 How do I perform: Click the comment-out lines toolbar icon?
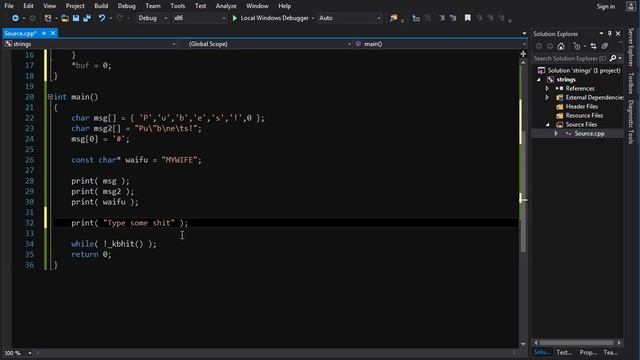click(x=442, y=18)
